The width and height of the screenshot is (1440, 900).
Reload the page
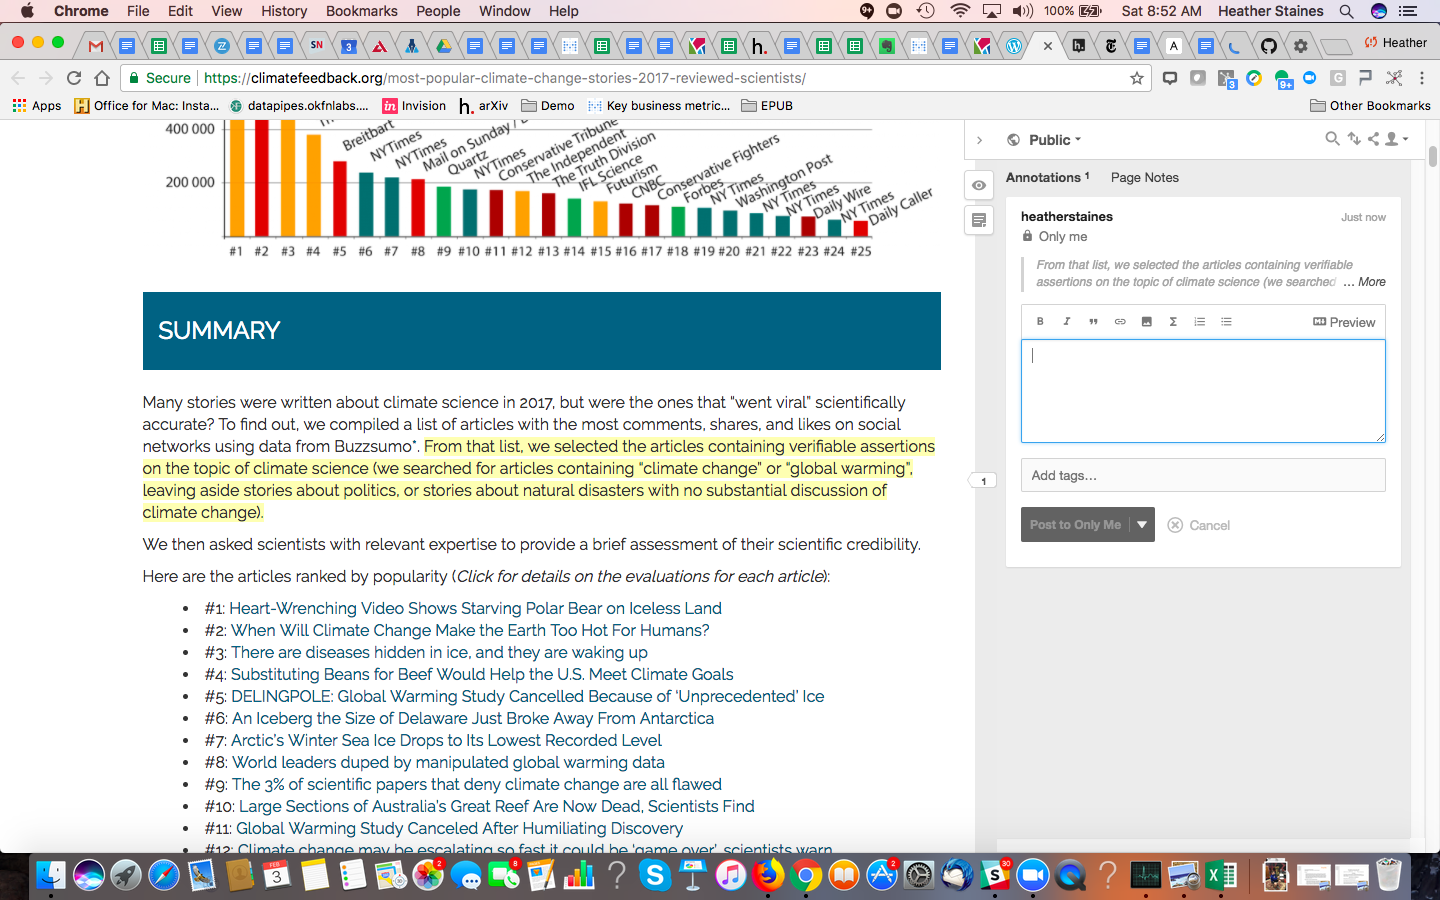coord(73,78)
